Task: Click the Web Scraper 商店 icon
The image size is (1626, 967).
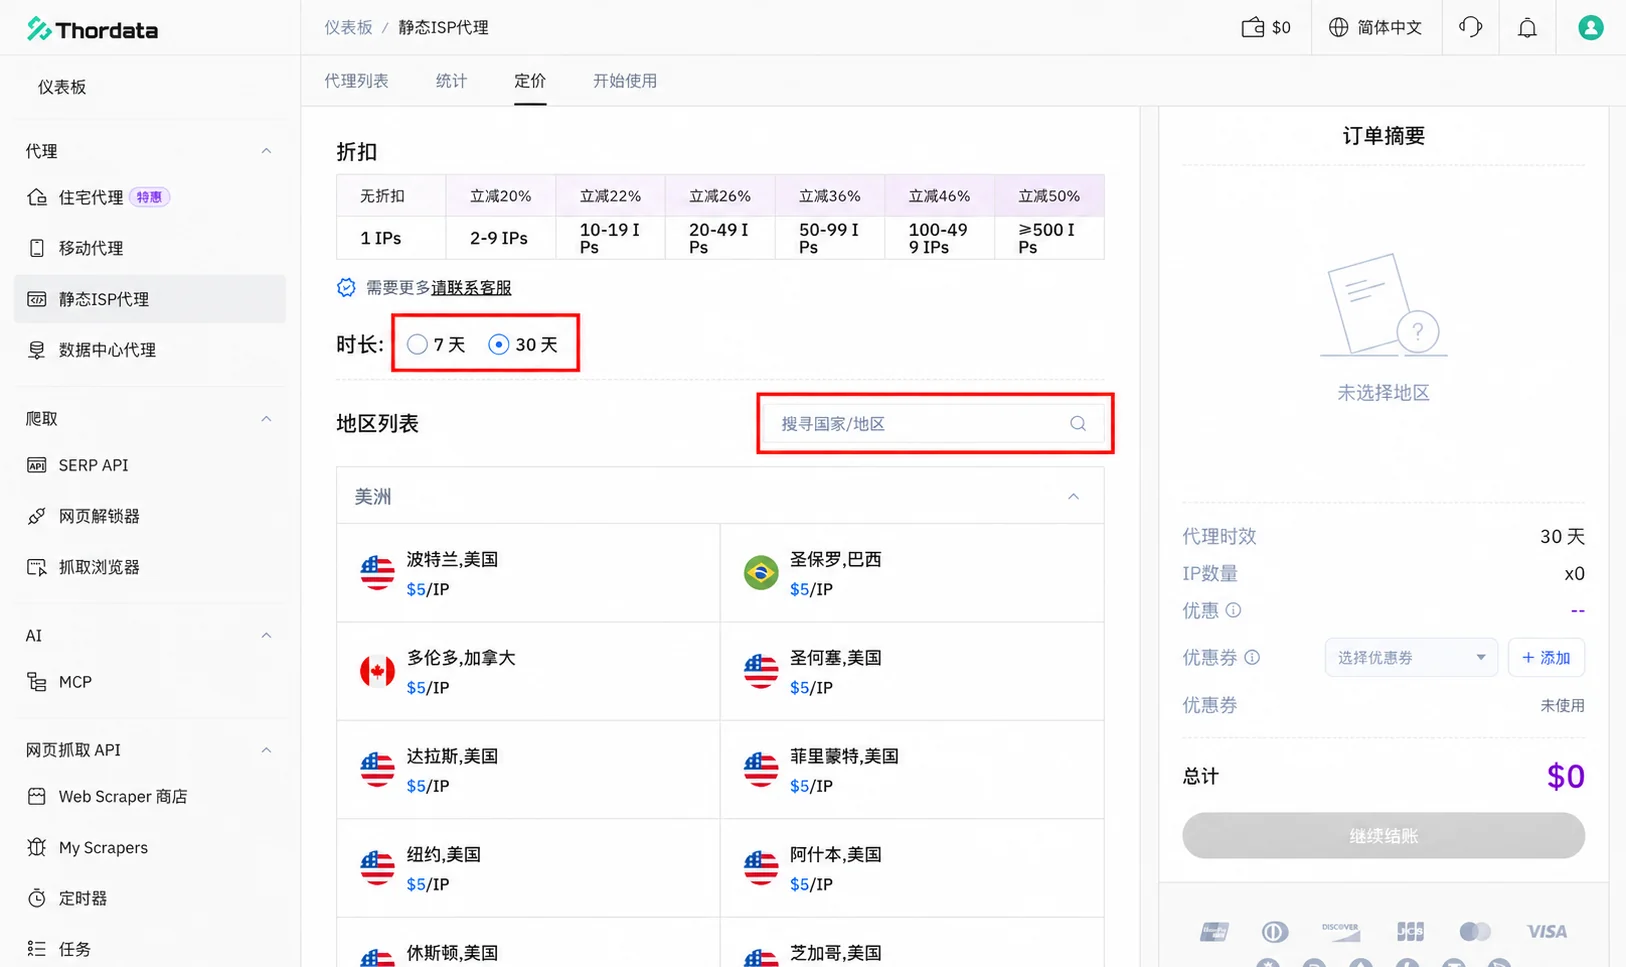Action: (37, 796)
